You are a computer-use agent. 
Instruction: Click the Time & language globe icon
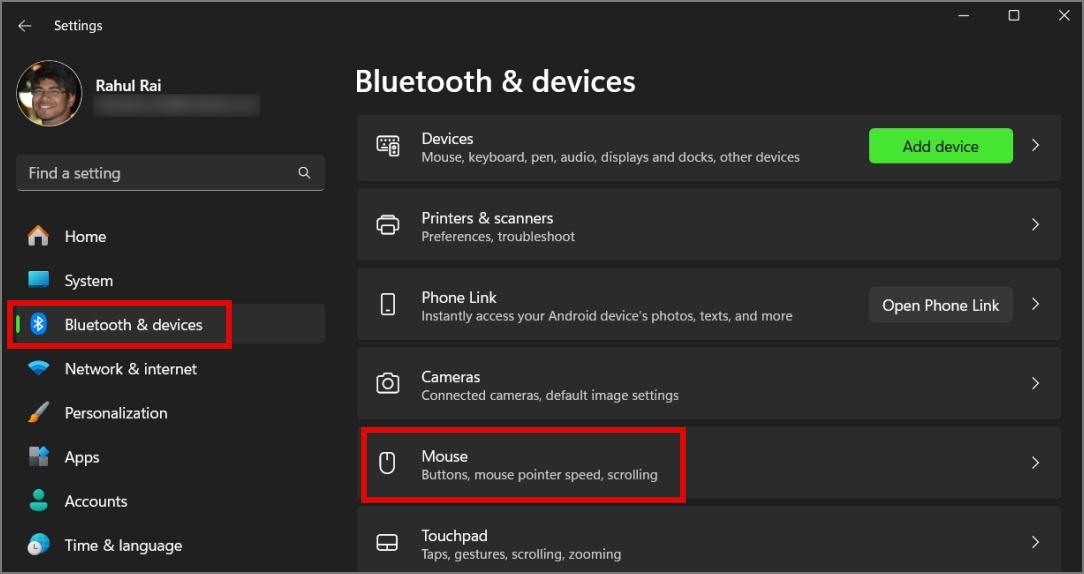(38, 545)
